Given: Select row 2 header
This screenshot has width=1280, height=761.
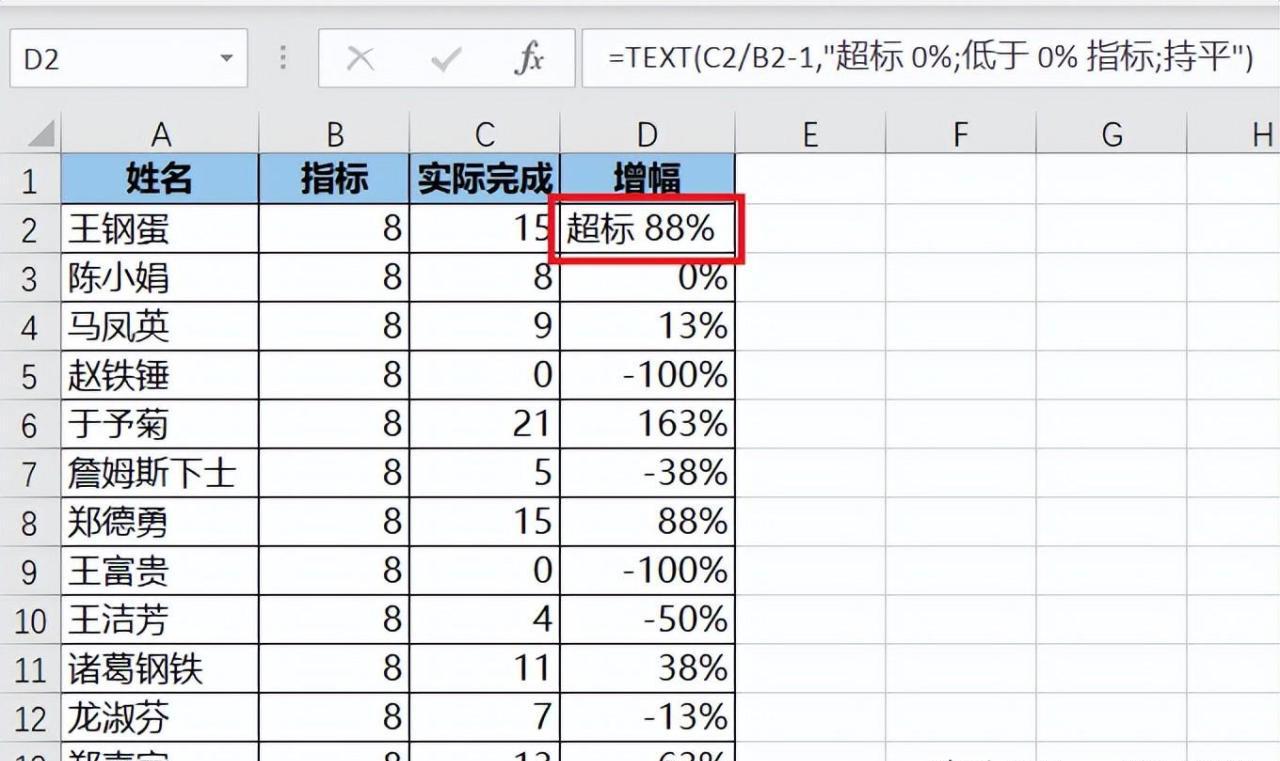Looking at the screenshot, I should [x=30, y=229].
